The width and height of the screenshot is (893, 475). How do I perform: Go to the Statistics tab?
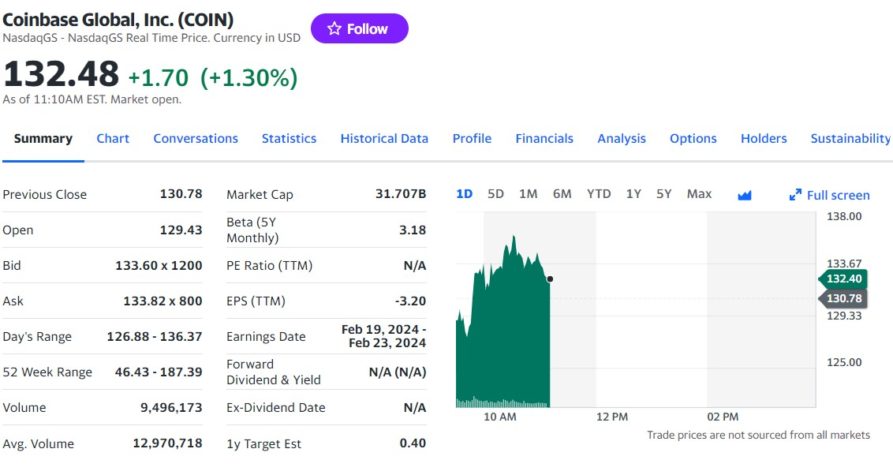click(289, 139)
